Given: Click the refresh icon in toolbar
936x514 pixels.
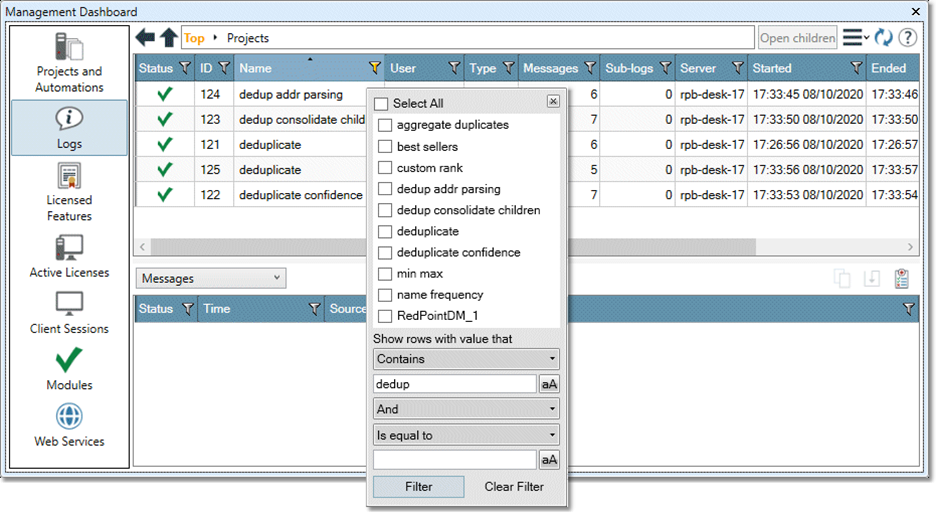Looking at the screenshot, I should (883, 38).
